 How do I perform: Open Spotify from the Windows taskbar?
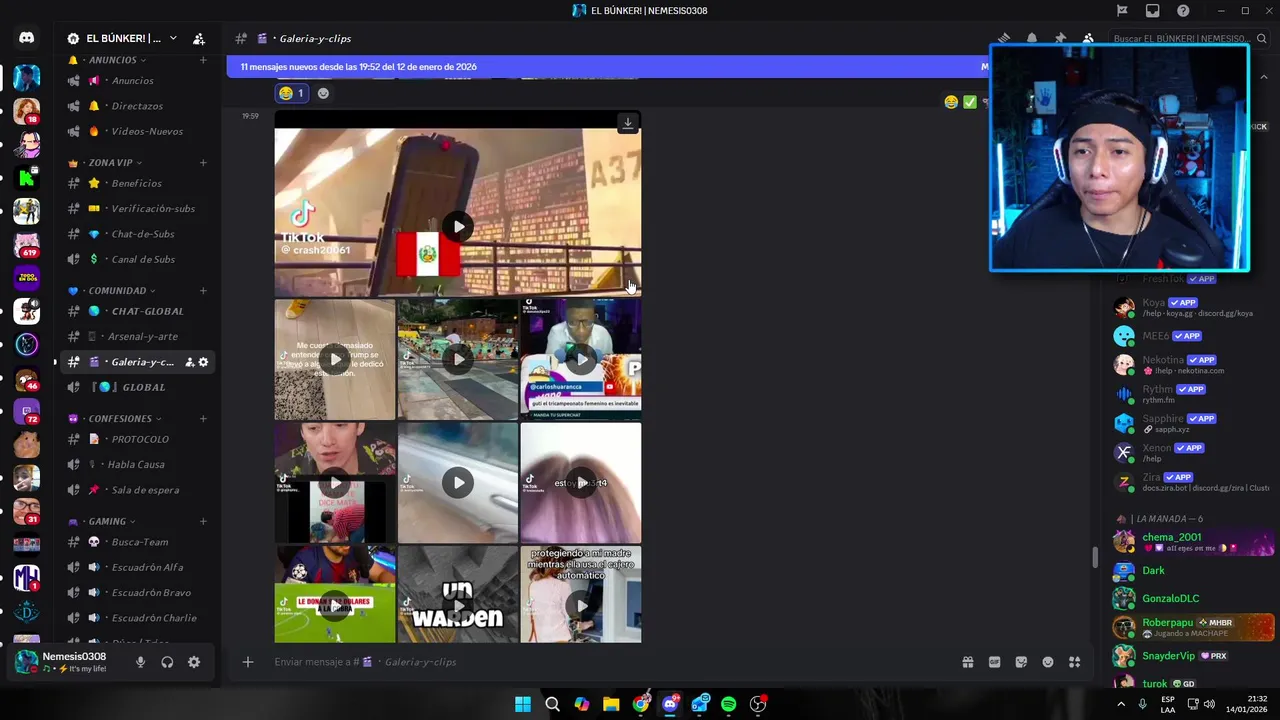pos(729,704)
